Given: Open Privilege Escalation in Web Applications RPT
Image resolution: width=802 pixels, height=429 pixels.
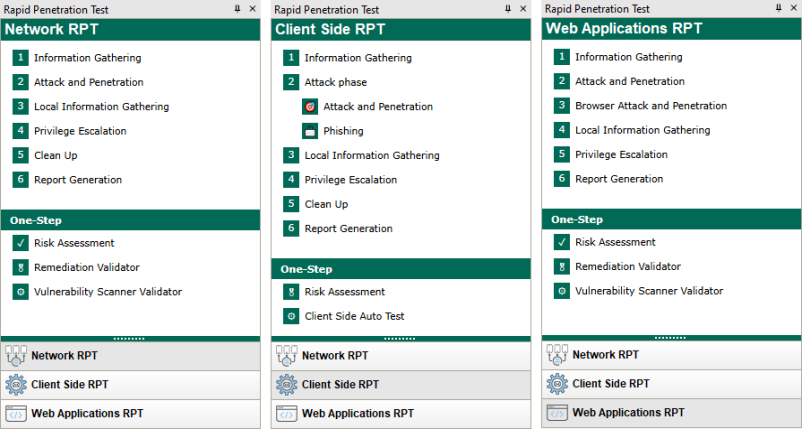Looking at the screenshot, I should [x=621, y=154].
